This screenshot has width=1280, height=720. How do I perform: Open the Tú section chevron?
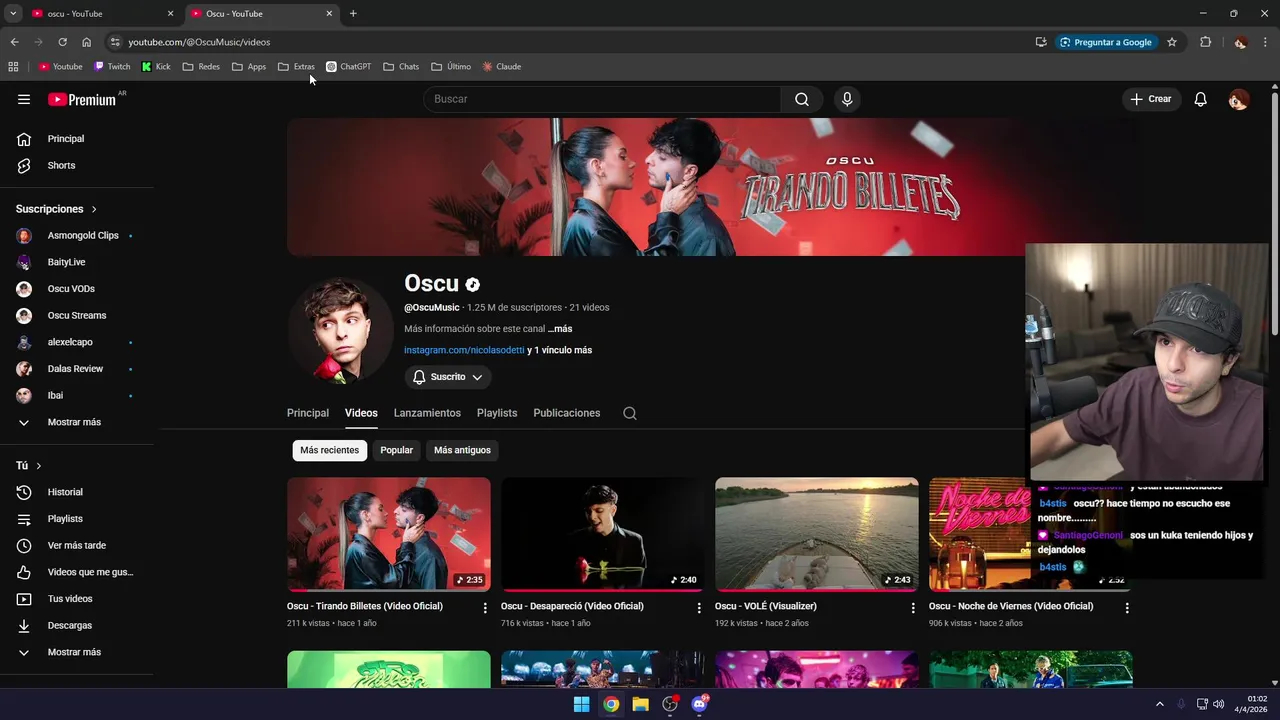tap(39, 466)
